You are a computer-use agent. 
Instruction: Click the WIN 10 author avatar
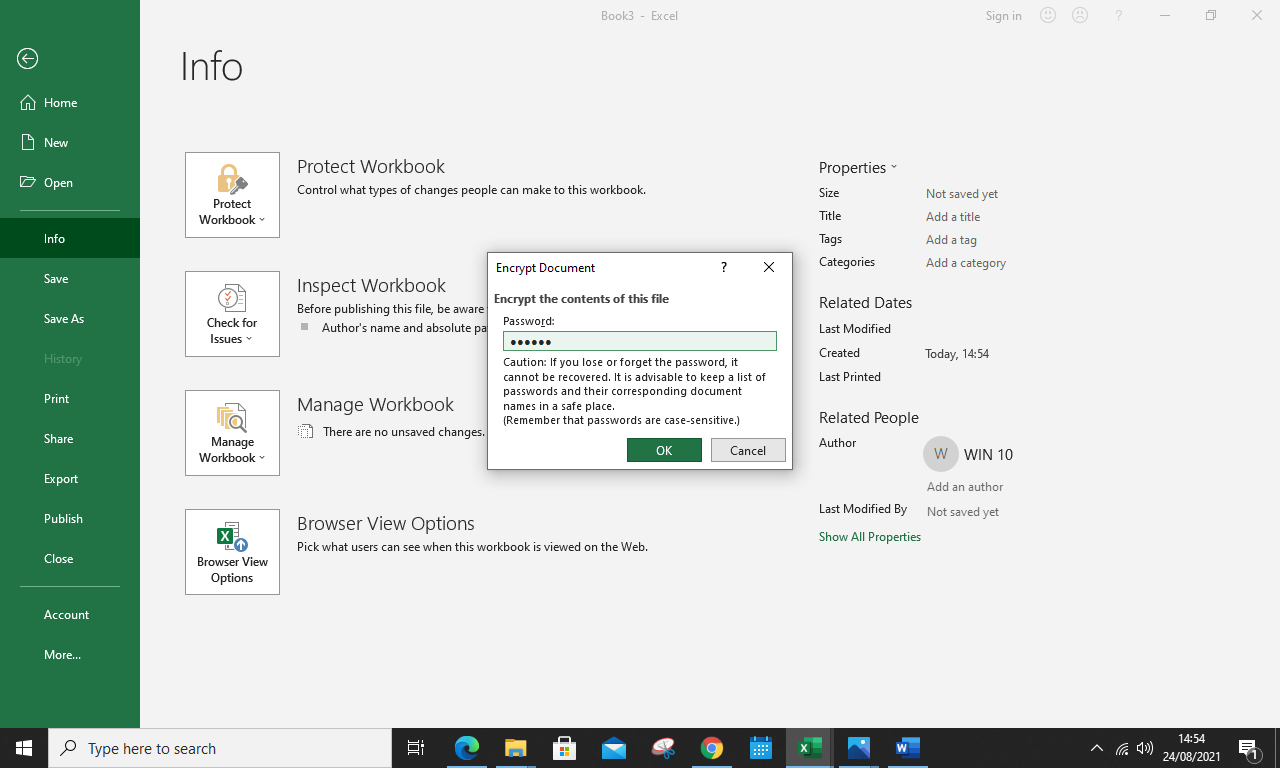(940, 453)
